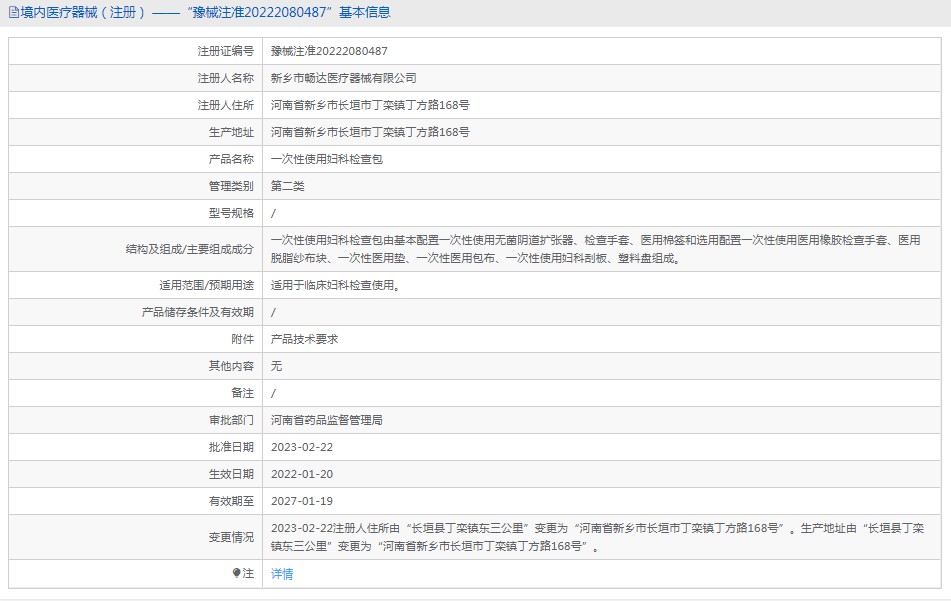
Task: Click the 生产地址 address value
Action: [x=370, y=132]
